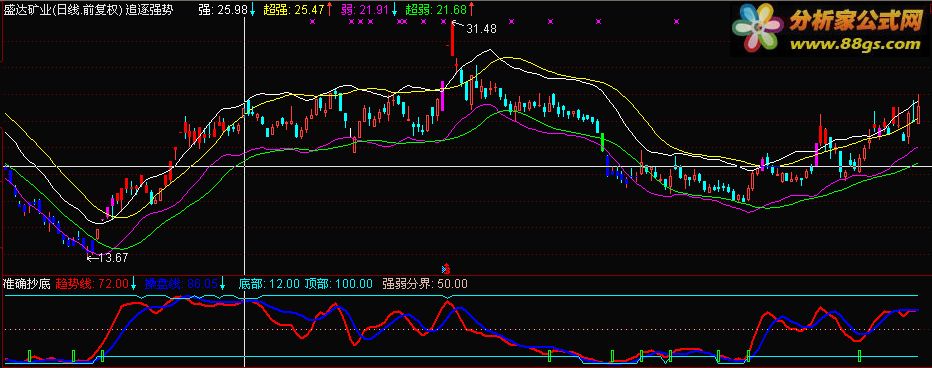Click the 31.48 high price label
This screenshot has width=932, height=368.
tap(481, 28)
